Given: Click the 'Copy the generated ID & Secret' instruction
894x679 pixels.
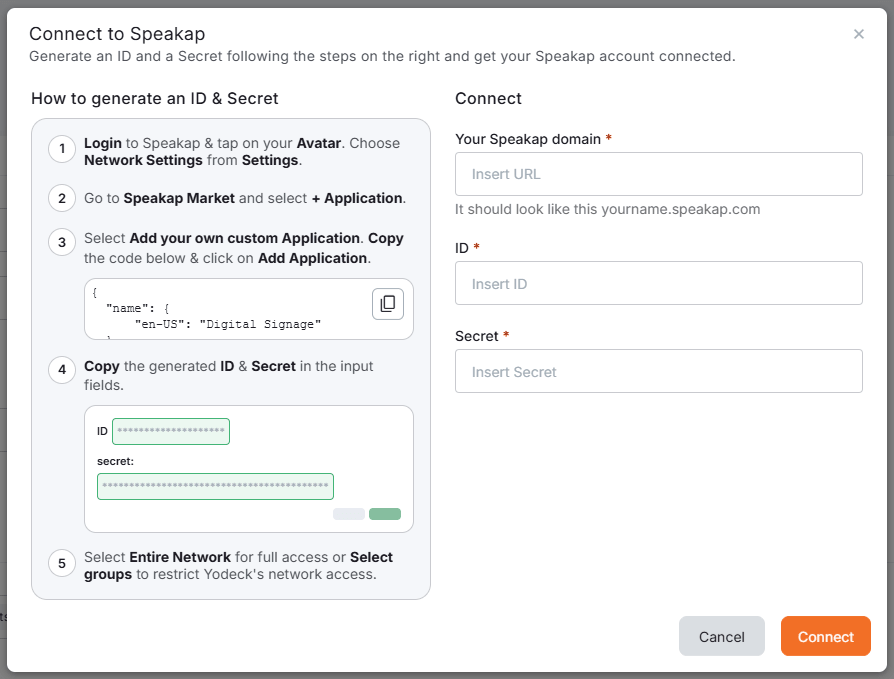Looking at the screenshot, I should click(x=229, y=375).
